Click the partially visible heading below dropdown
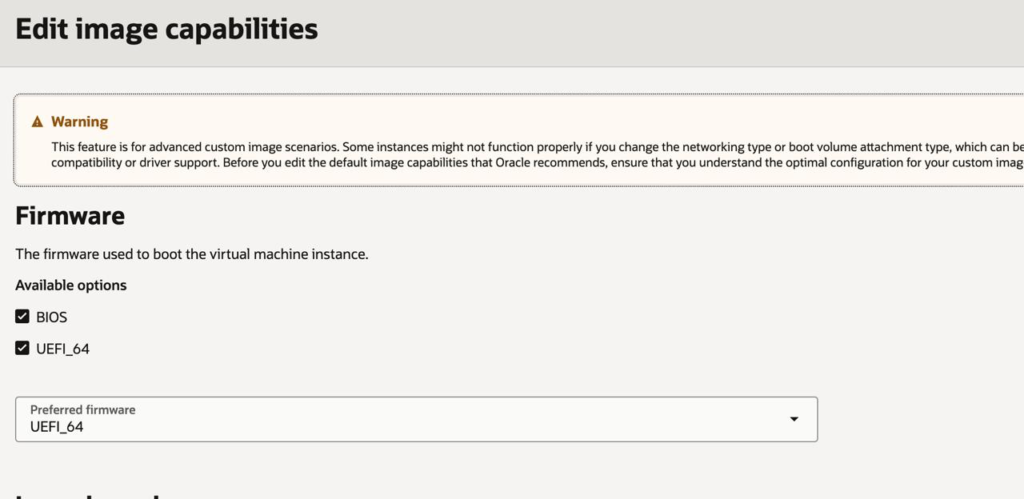1024x499 pixels. coord(88,494)
